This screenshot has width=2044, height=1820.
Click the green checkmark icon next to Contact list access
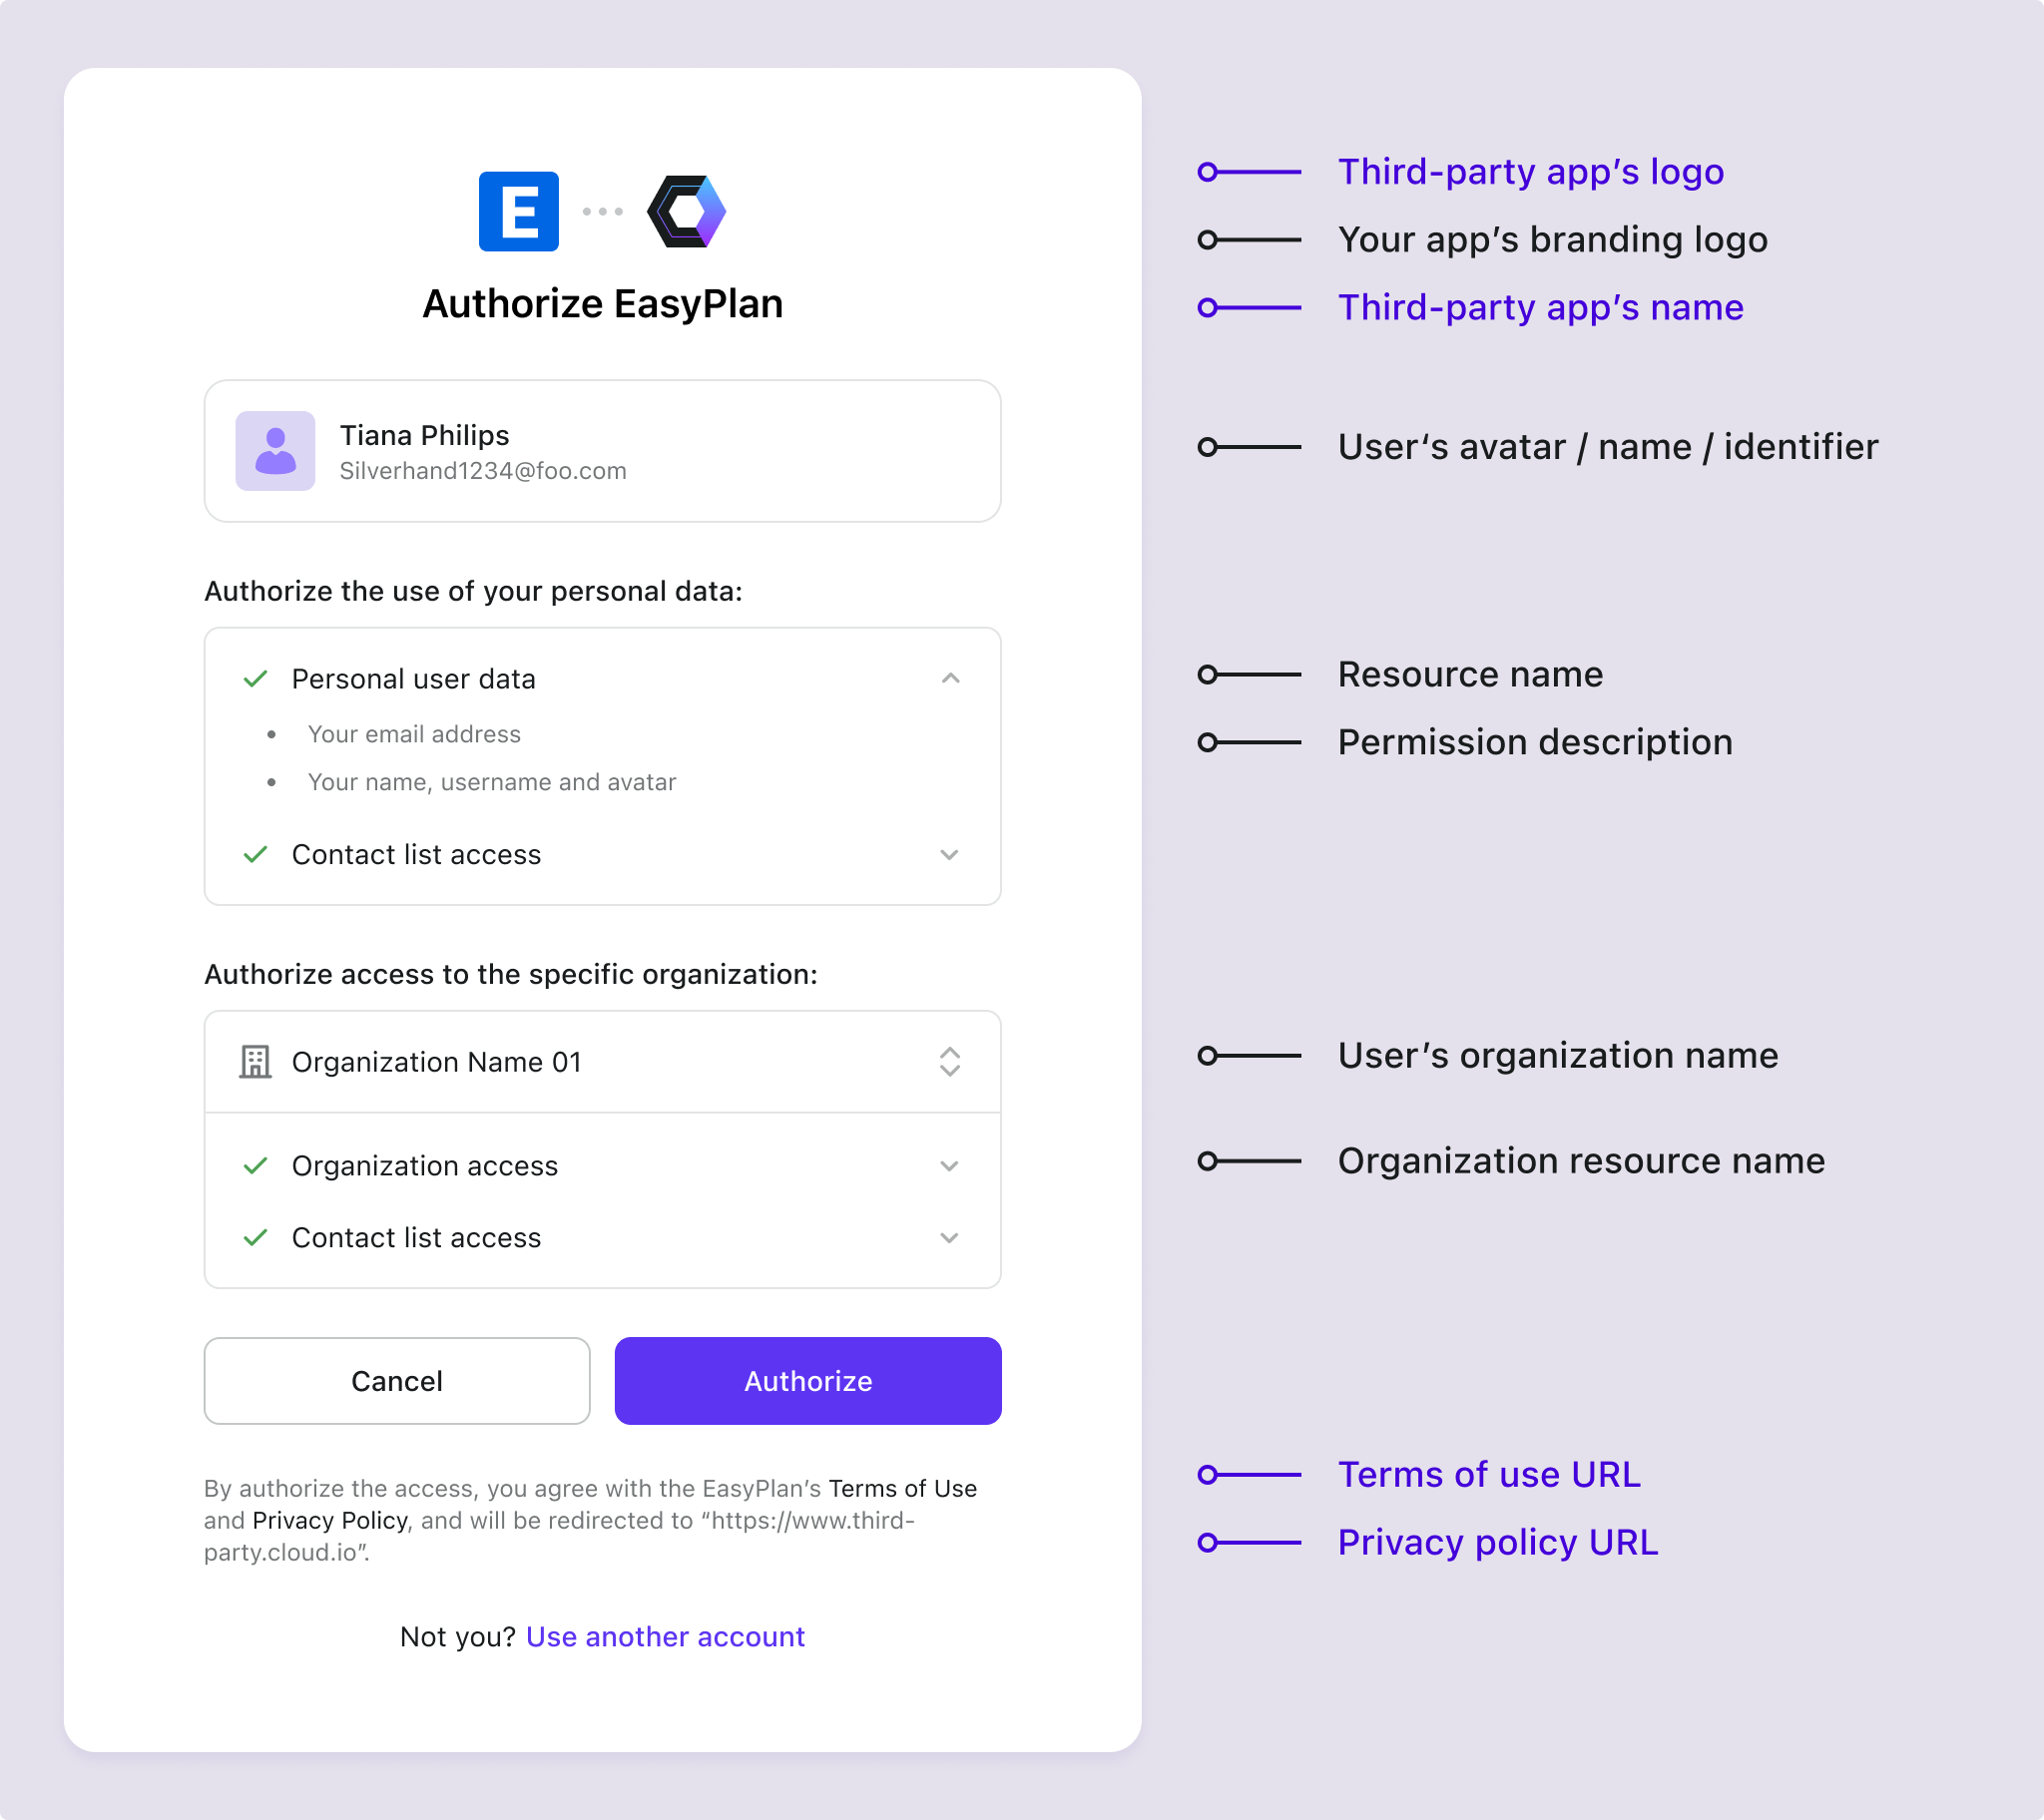(255, 855)
